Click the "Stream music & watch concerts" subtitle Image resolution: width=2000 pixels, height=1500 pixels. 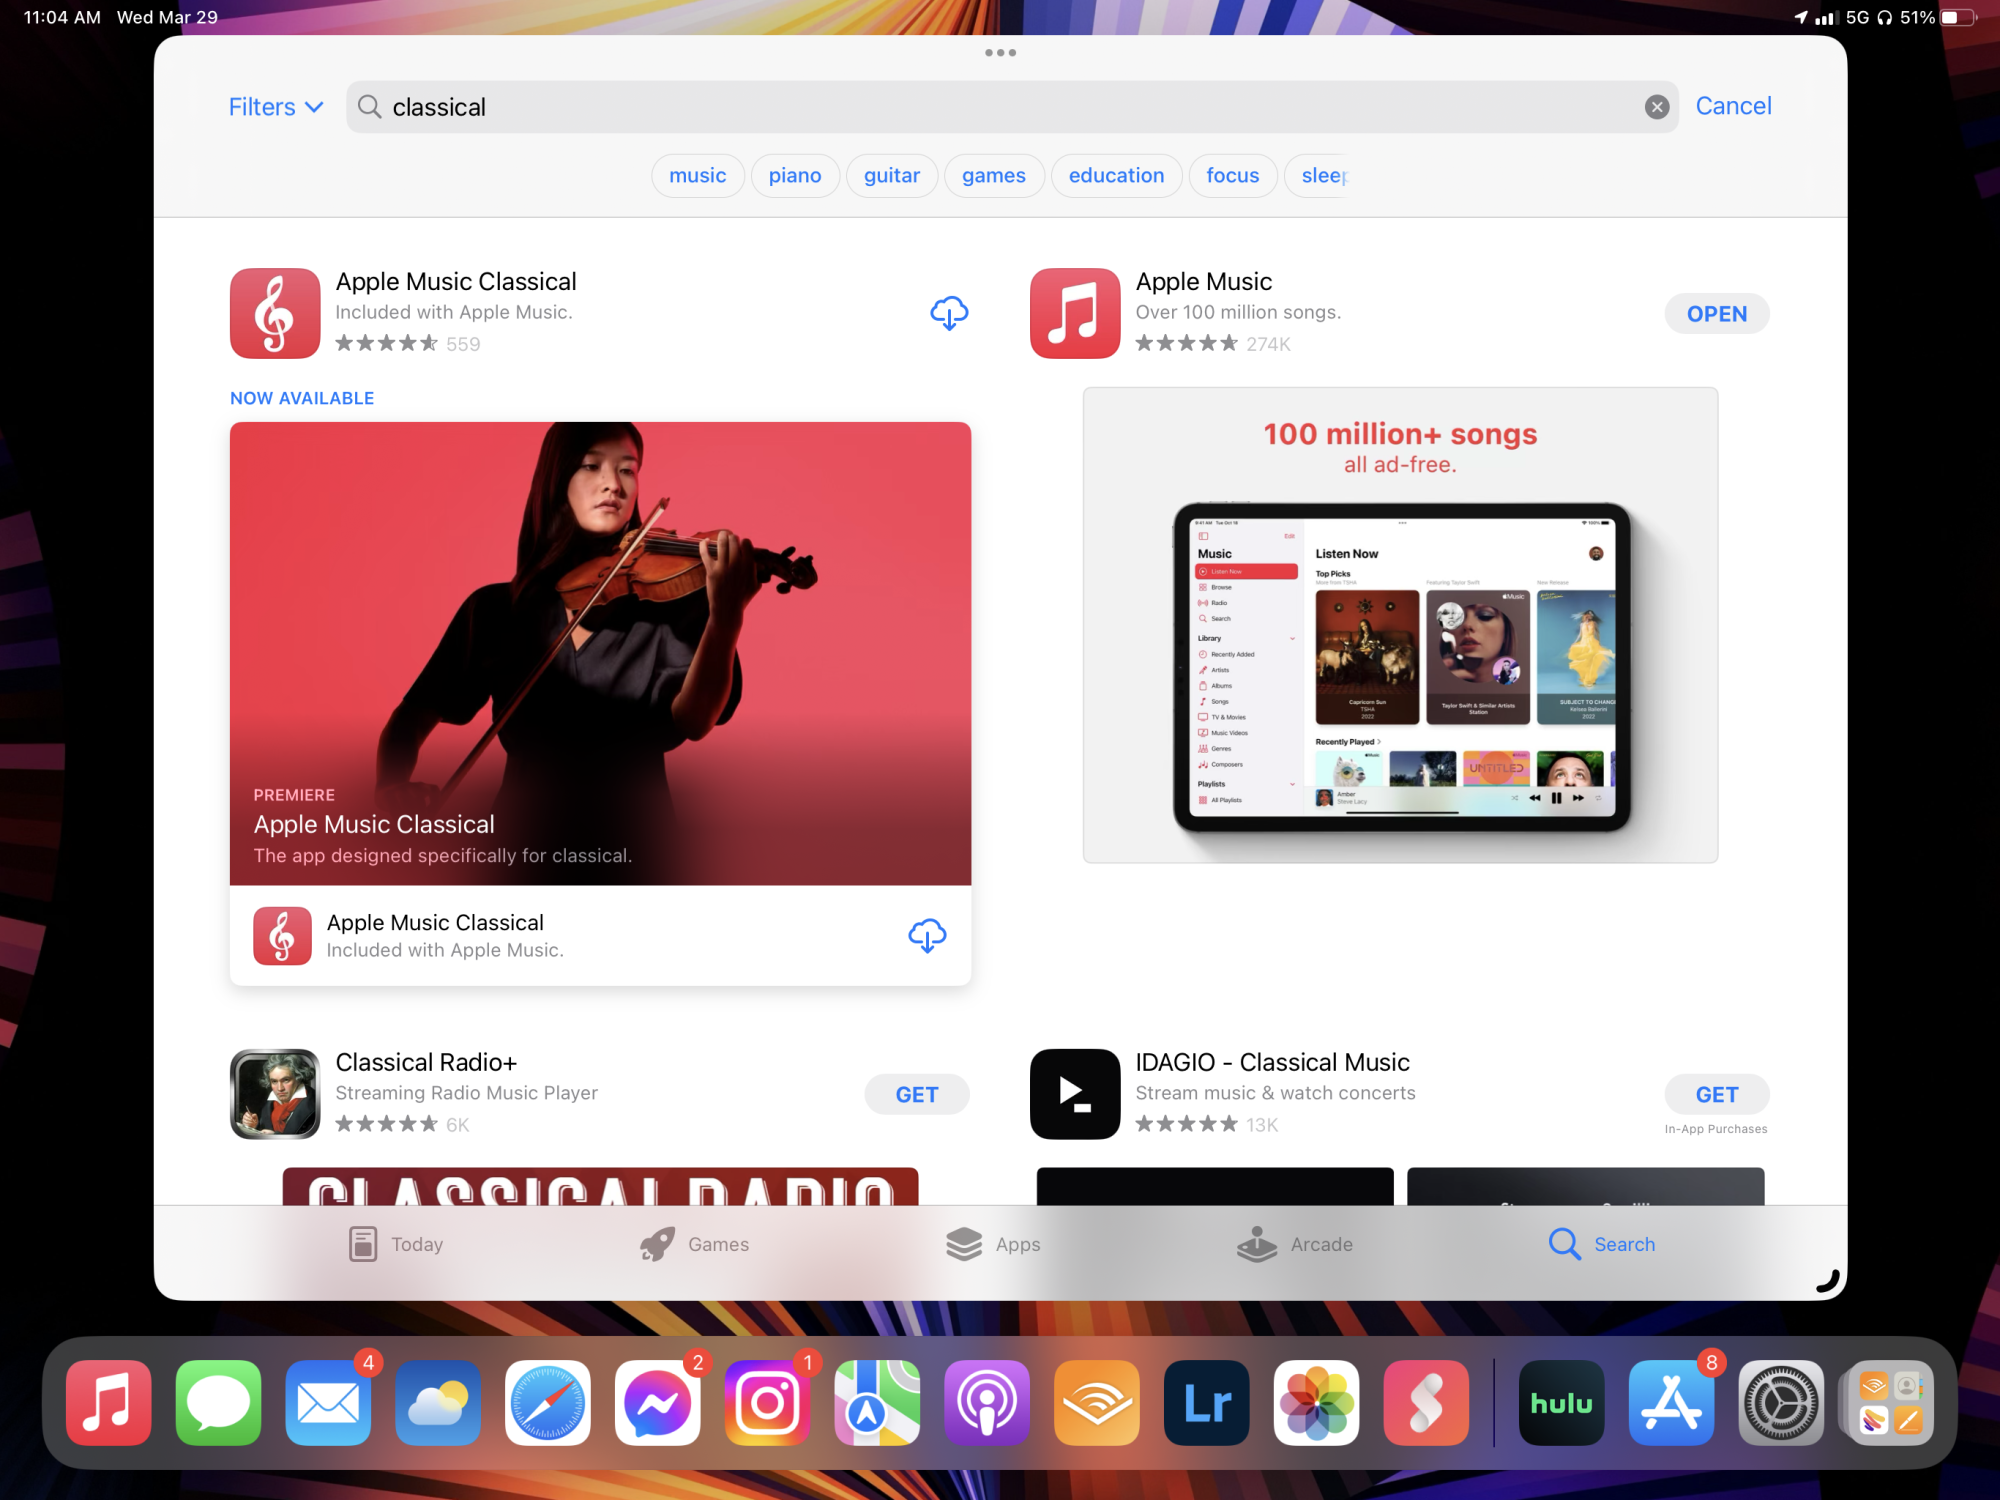tap(1275, 1093)
